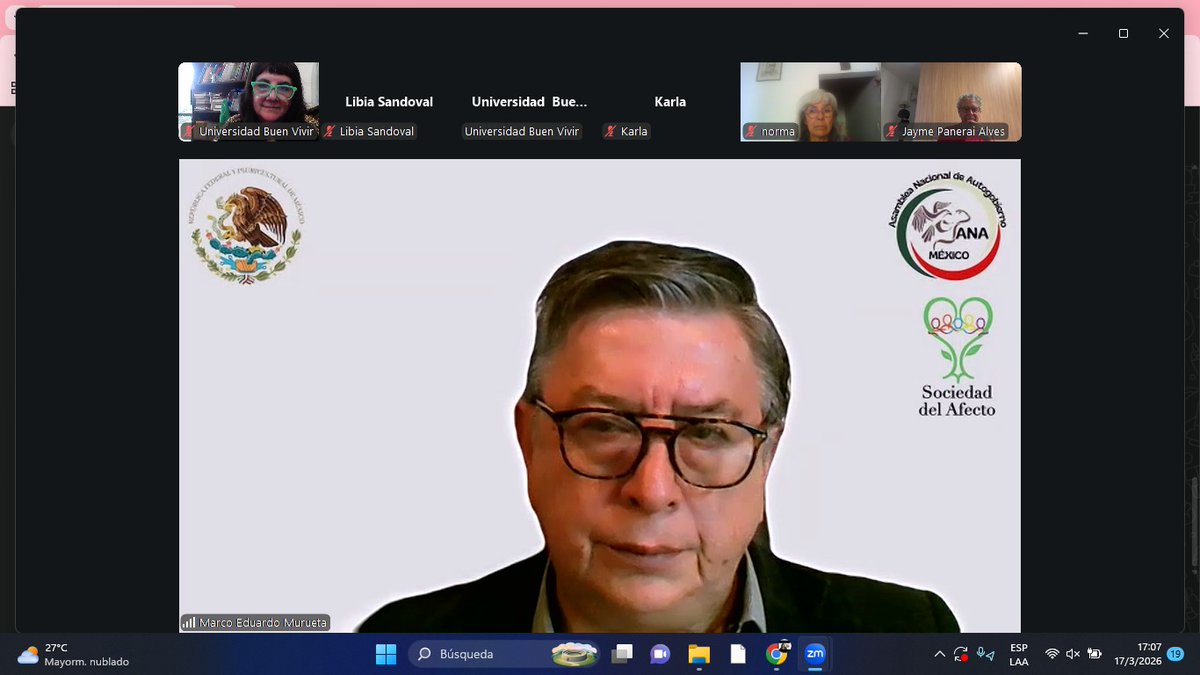
Task: Select Libia Sandoval participant tile
Action: 389,101
